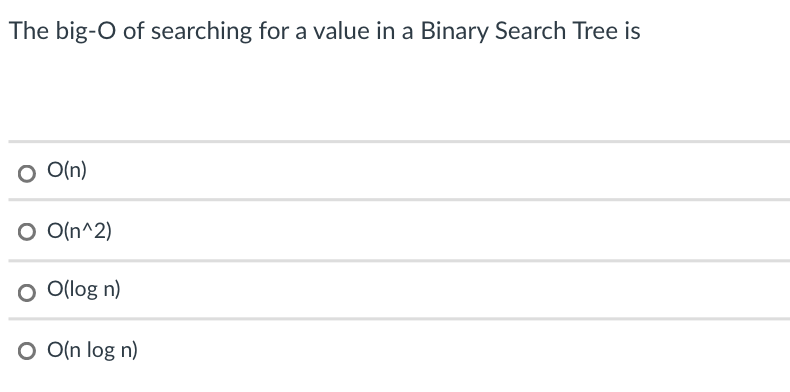The image size is (790, 392).
Task: Click the word 'is' ending the question
Action: (632, 30)
